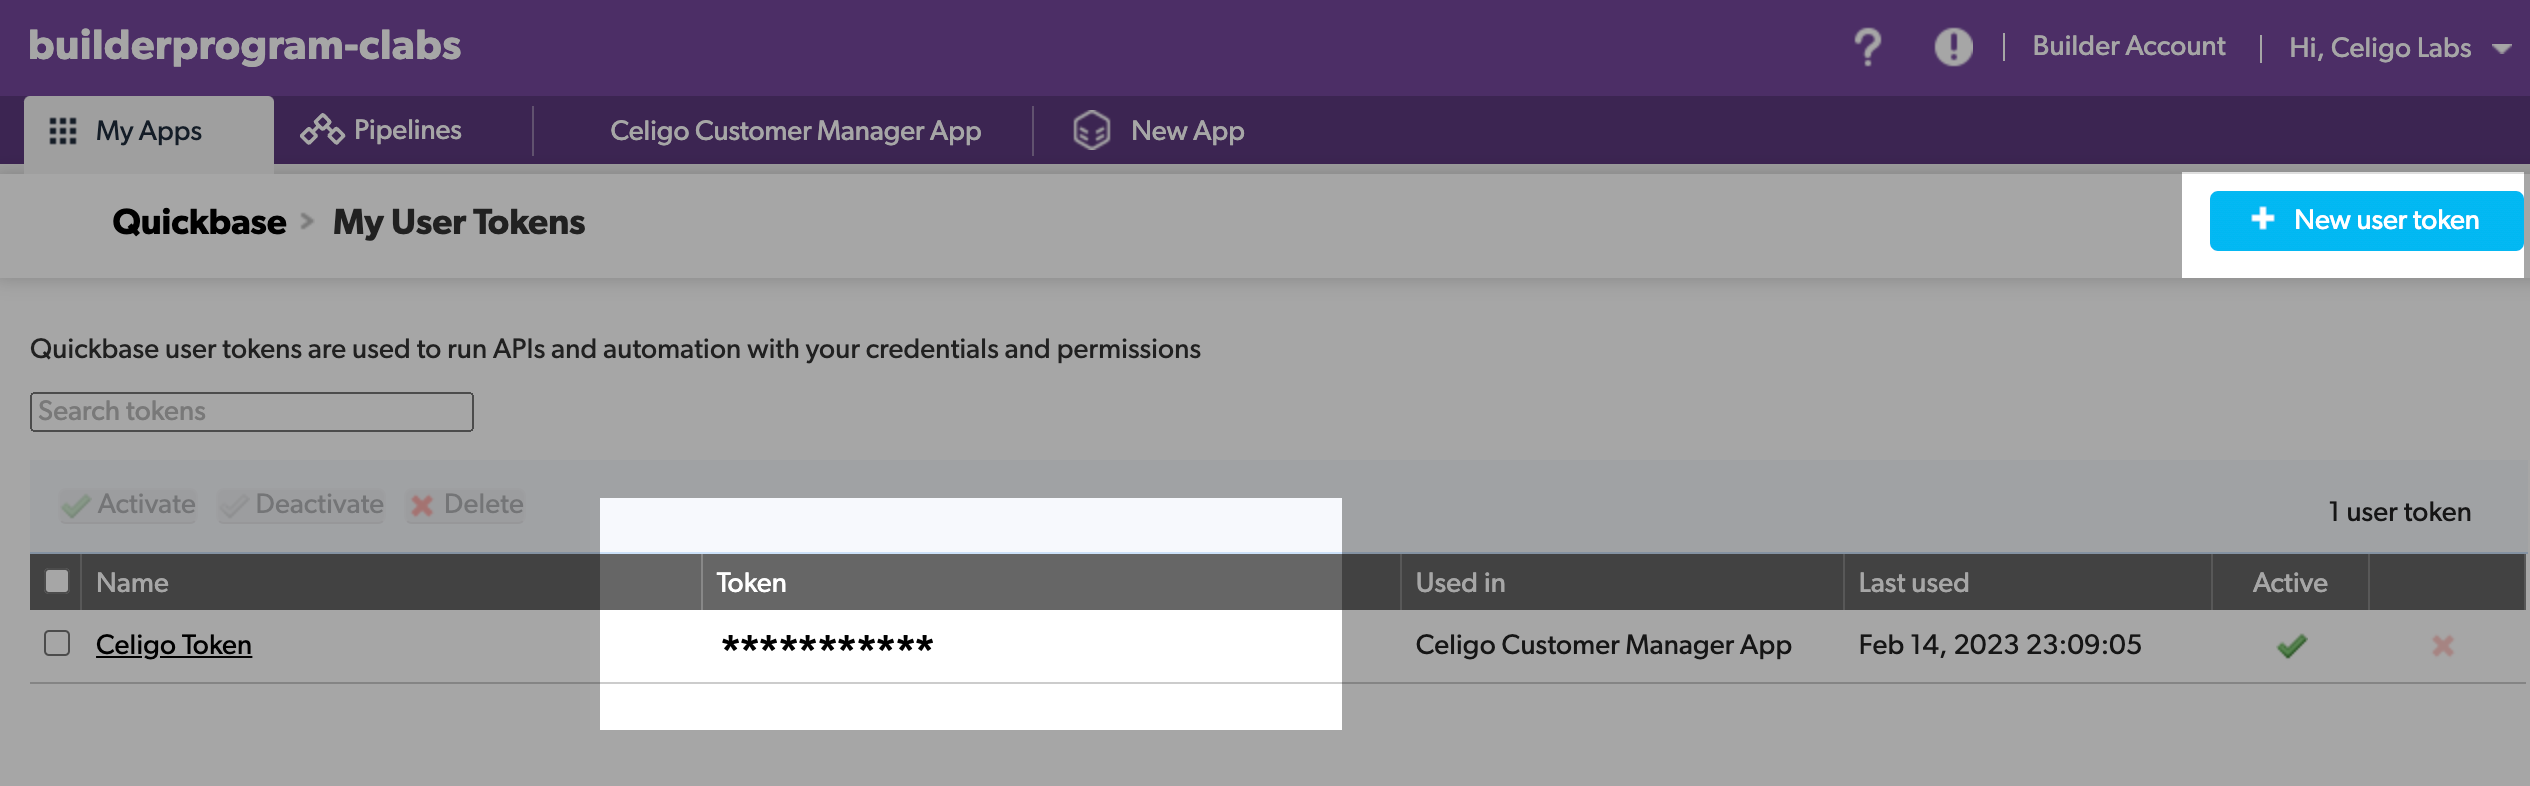
Task: Switch to the Pipelines tab
Action: 381,130
